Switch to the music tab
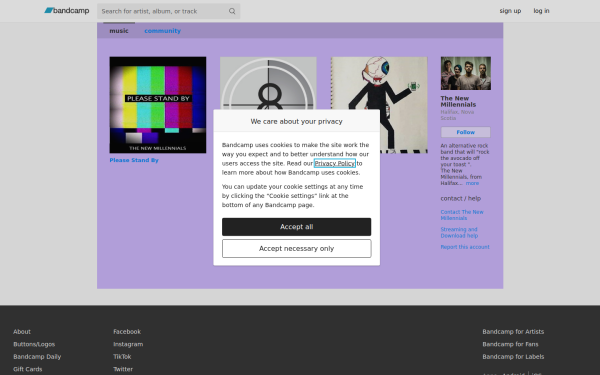 coord(119,31)
